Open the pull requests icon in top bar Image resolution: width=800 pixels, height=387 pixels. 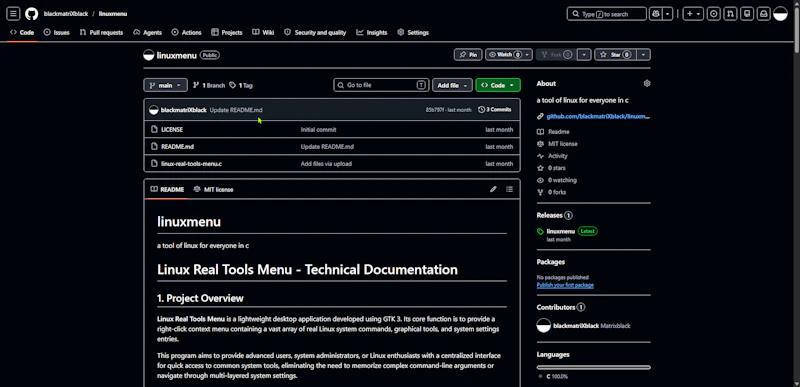(x=731, y=14)
